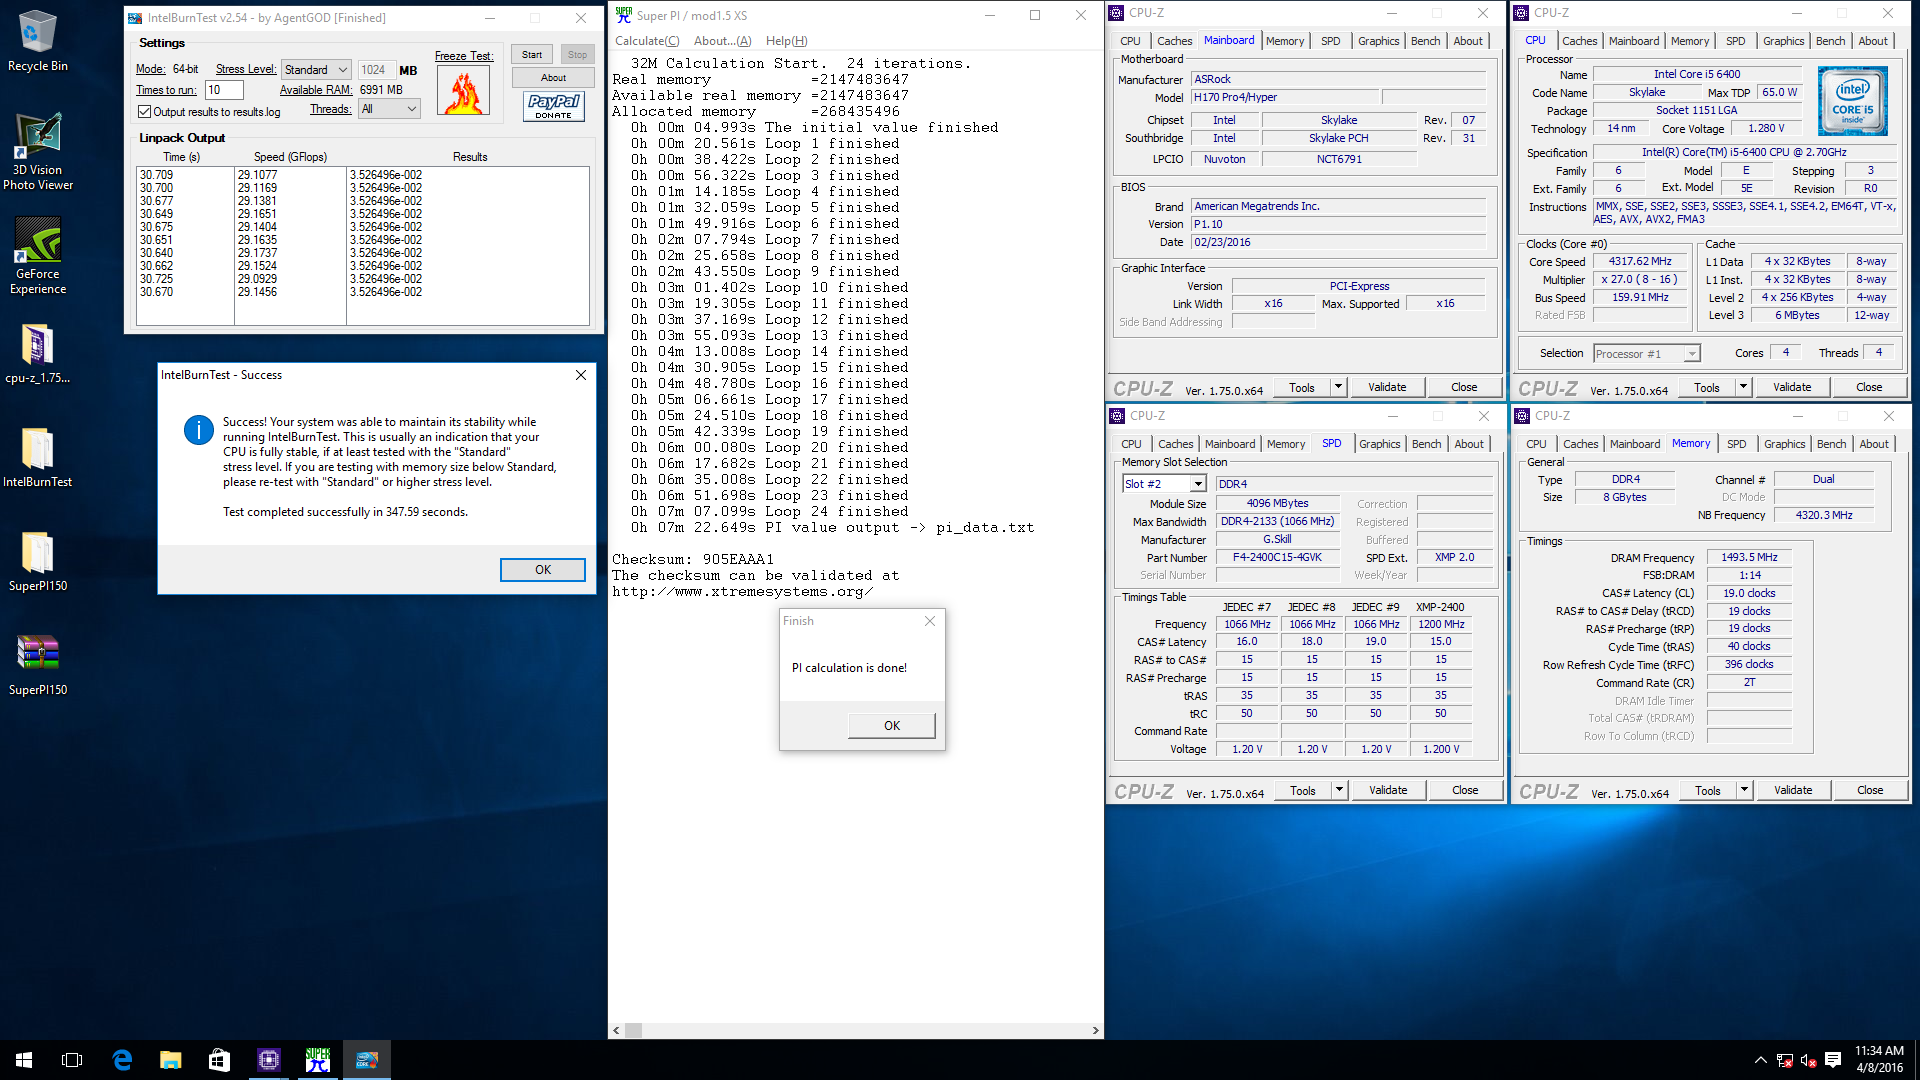The height and width of the screenshot is (1080, 1920).
Task: Switch to IntelBurnTest via taskbar icon
Action: (x=367, y=1060)
